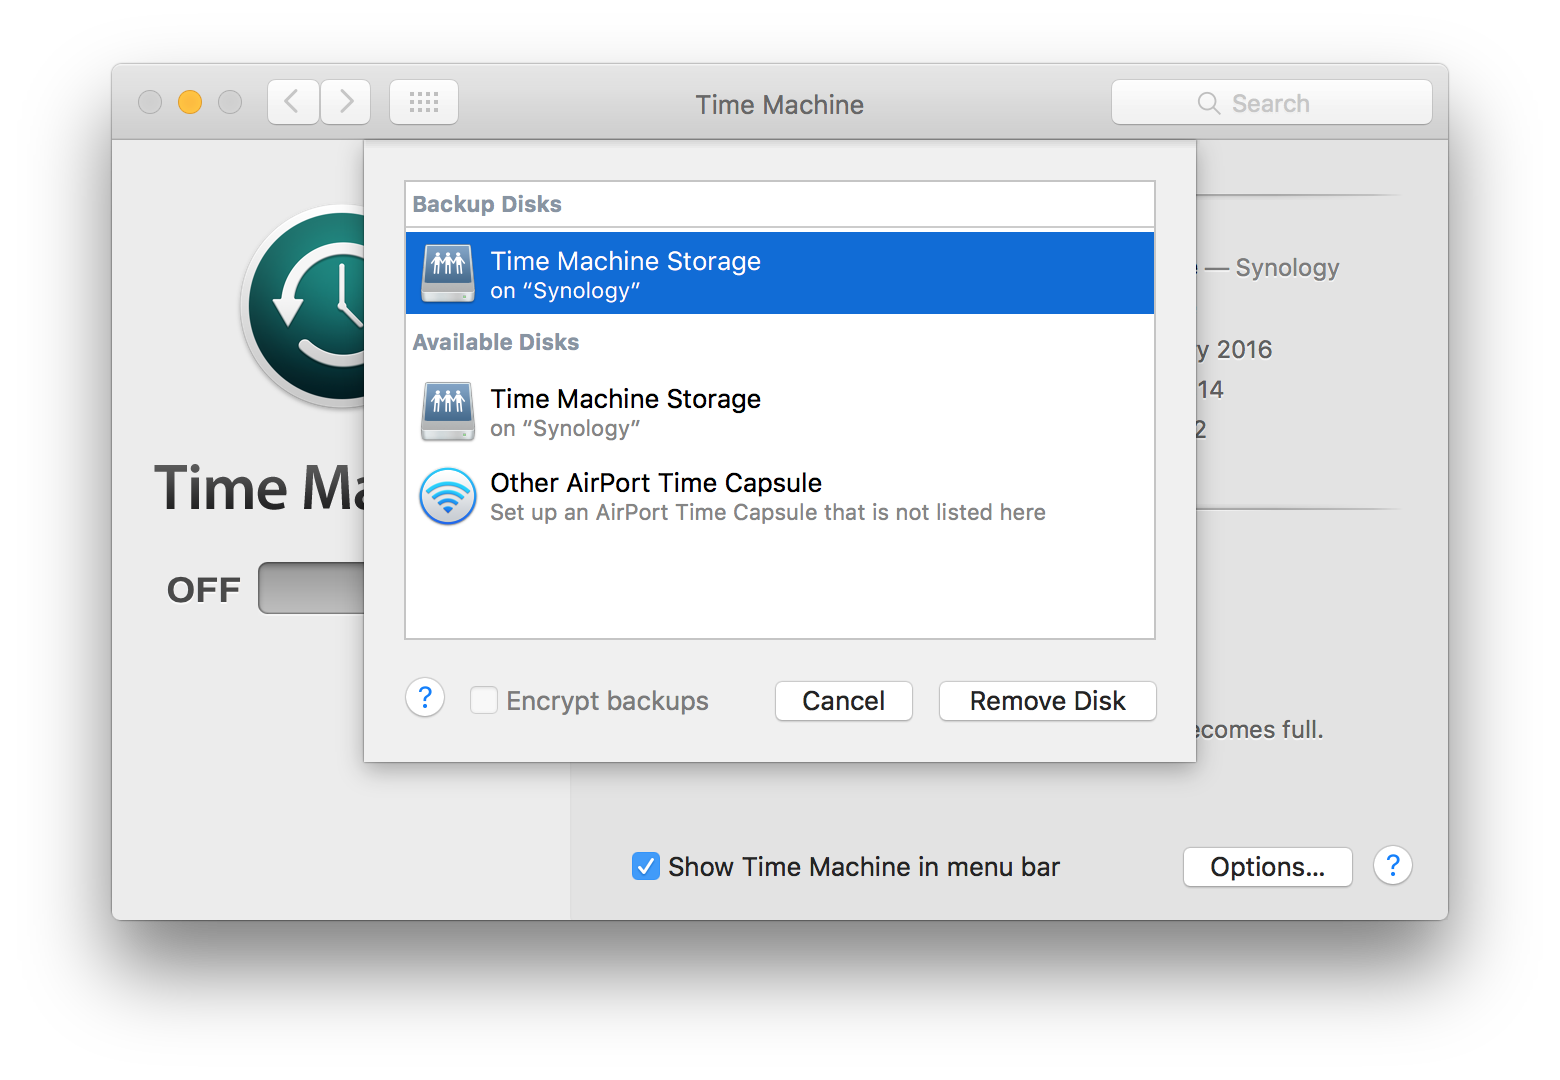This screenshot has width=1560, height=1080.
Task: Select Time Machine Storage under Available Disks
Action: tap(780, 412)
